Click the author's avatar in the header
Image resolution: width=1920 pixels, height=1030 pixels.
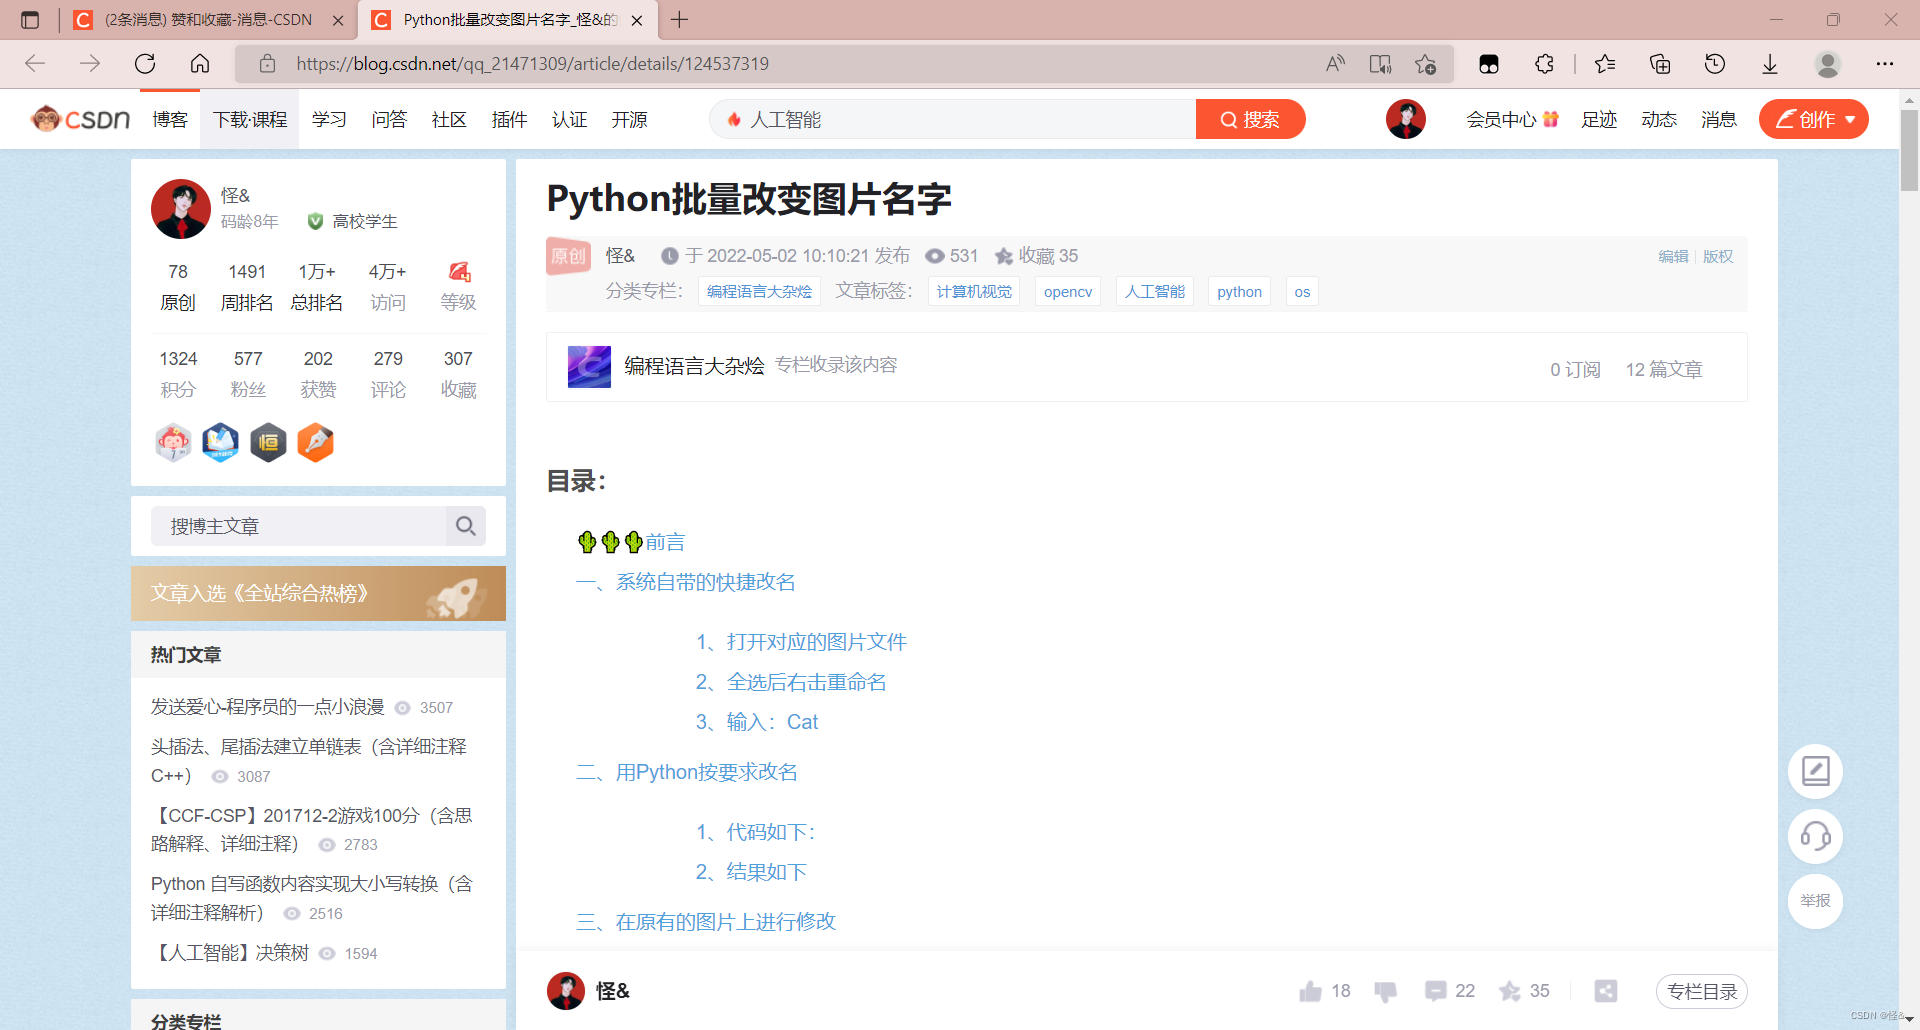coord(1405,118)
